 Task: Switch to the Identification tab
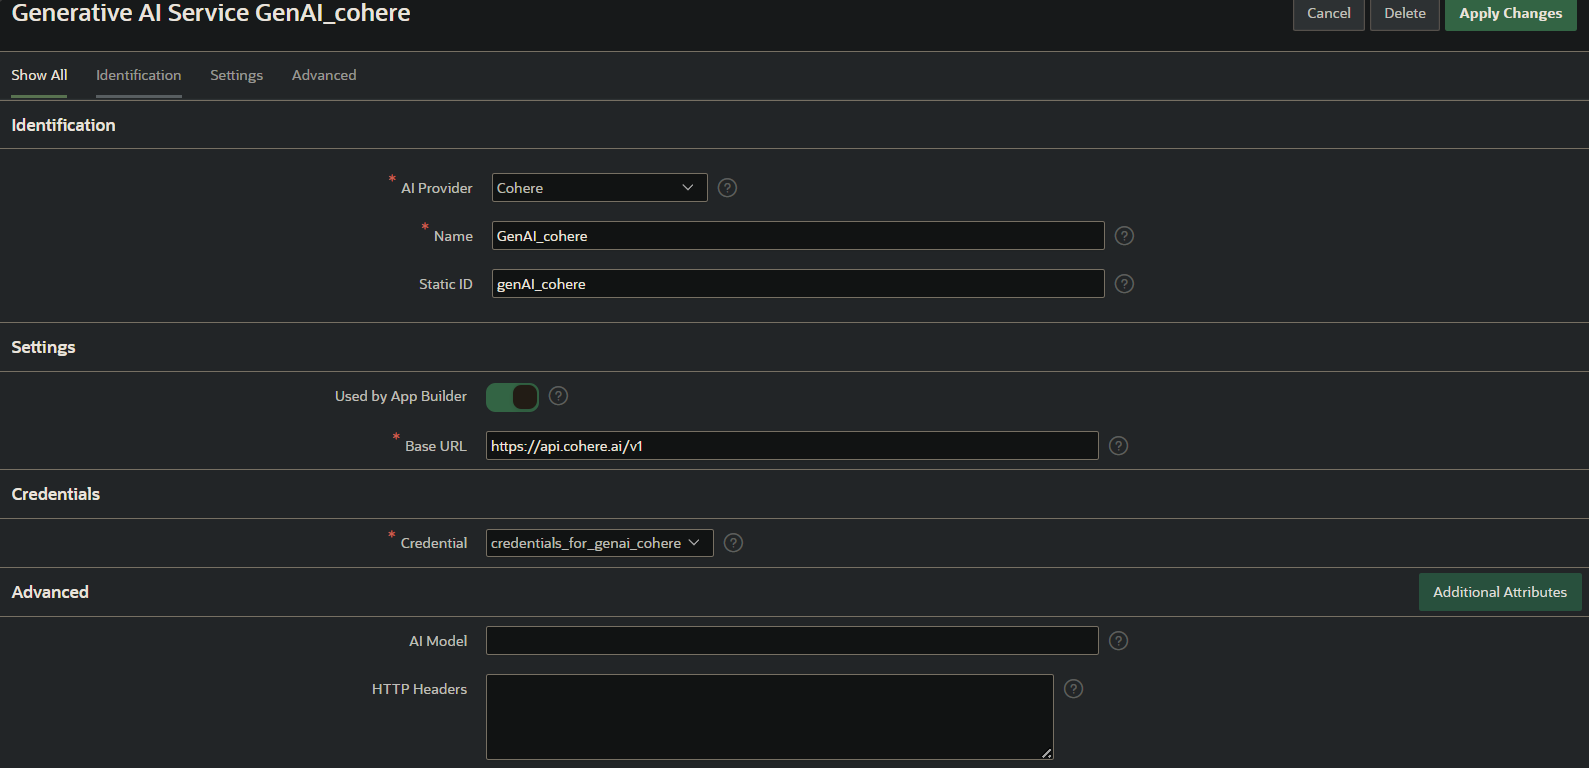coord(139,75)
